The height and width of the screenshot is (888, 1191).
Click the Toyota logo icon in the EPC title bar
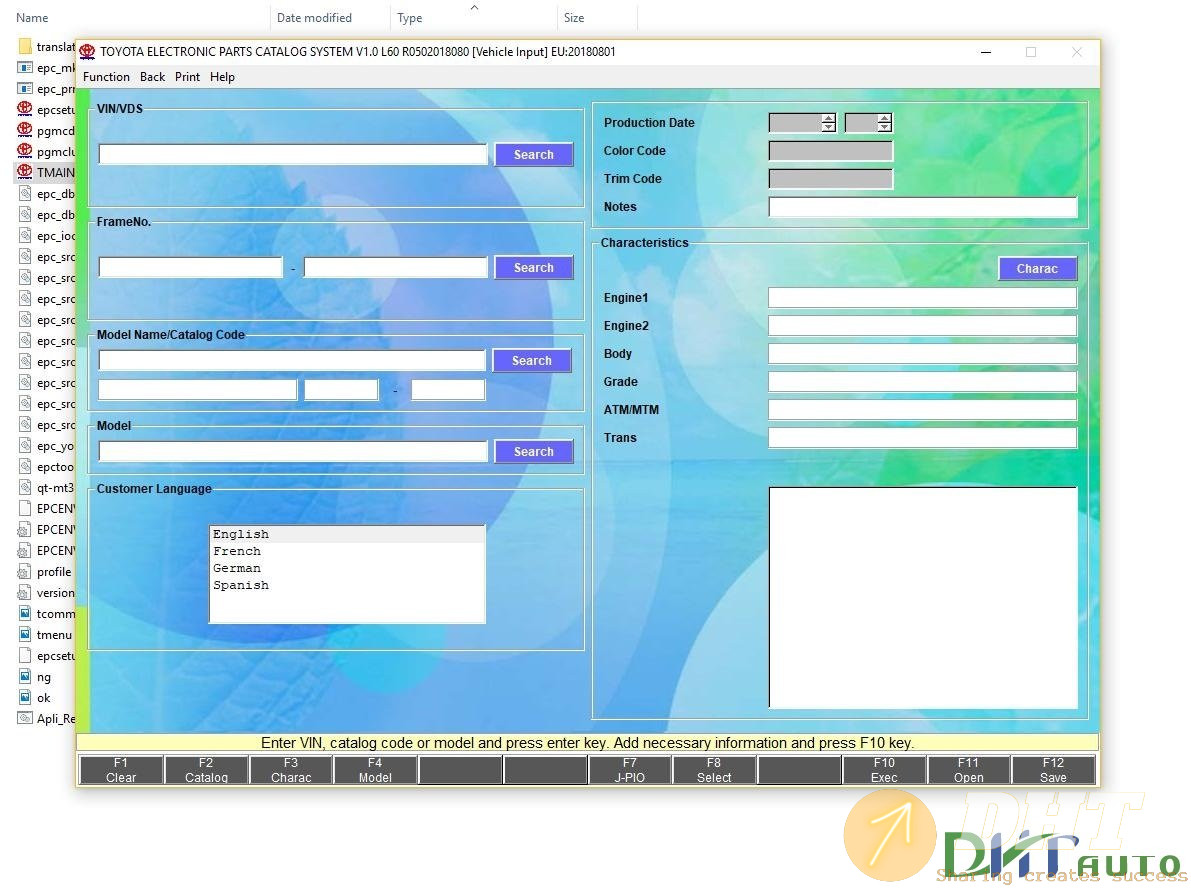tap(87, 52)
